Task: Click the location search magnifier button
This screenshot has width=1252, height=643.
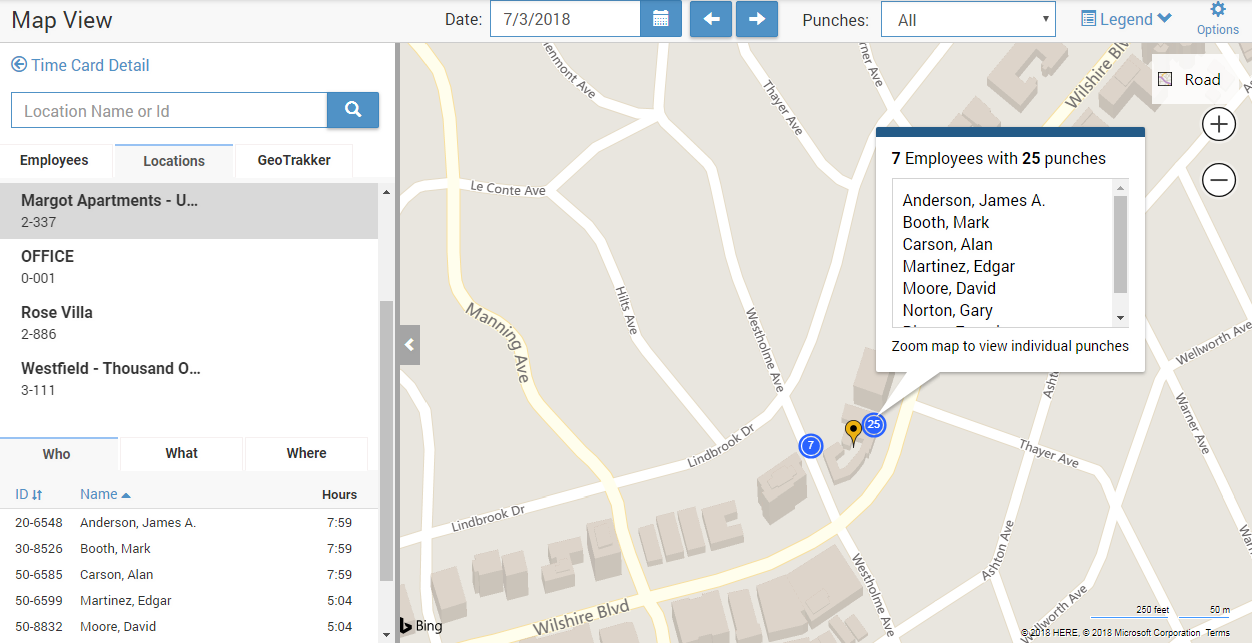Action: [353, 110]
